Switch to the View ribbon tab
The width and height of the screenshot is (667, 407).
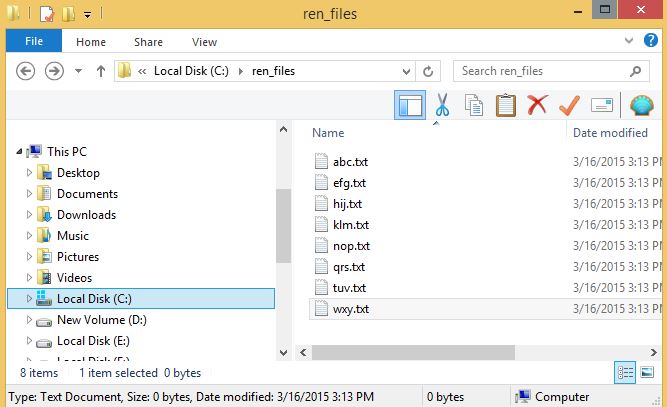204,42
